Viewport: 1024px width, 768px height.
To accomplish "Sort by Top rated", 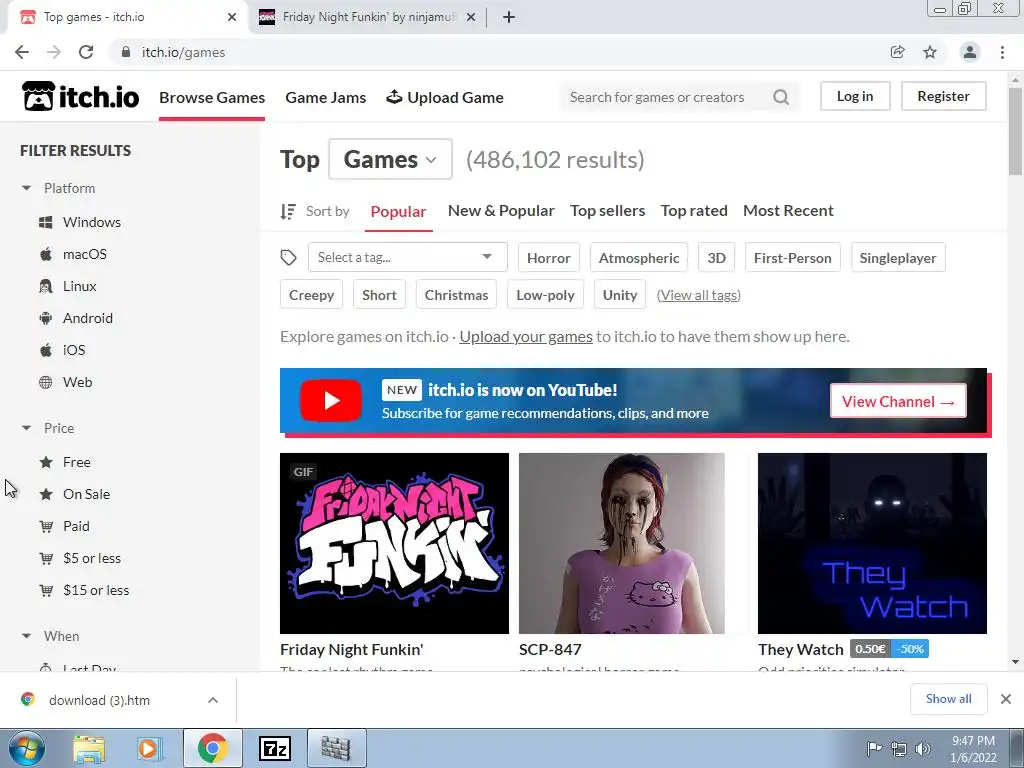I will pos(694,210).
